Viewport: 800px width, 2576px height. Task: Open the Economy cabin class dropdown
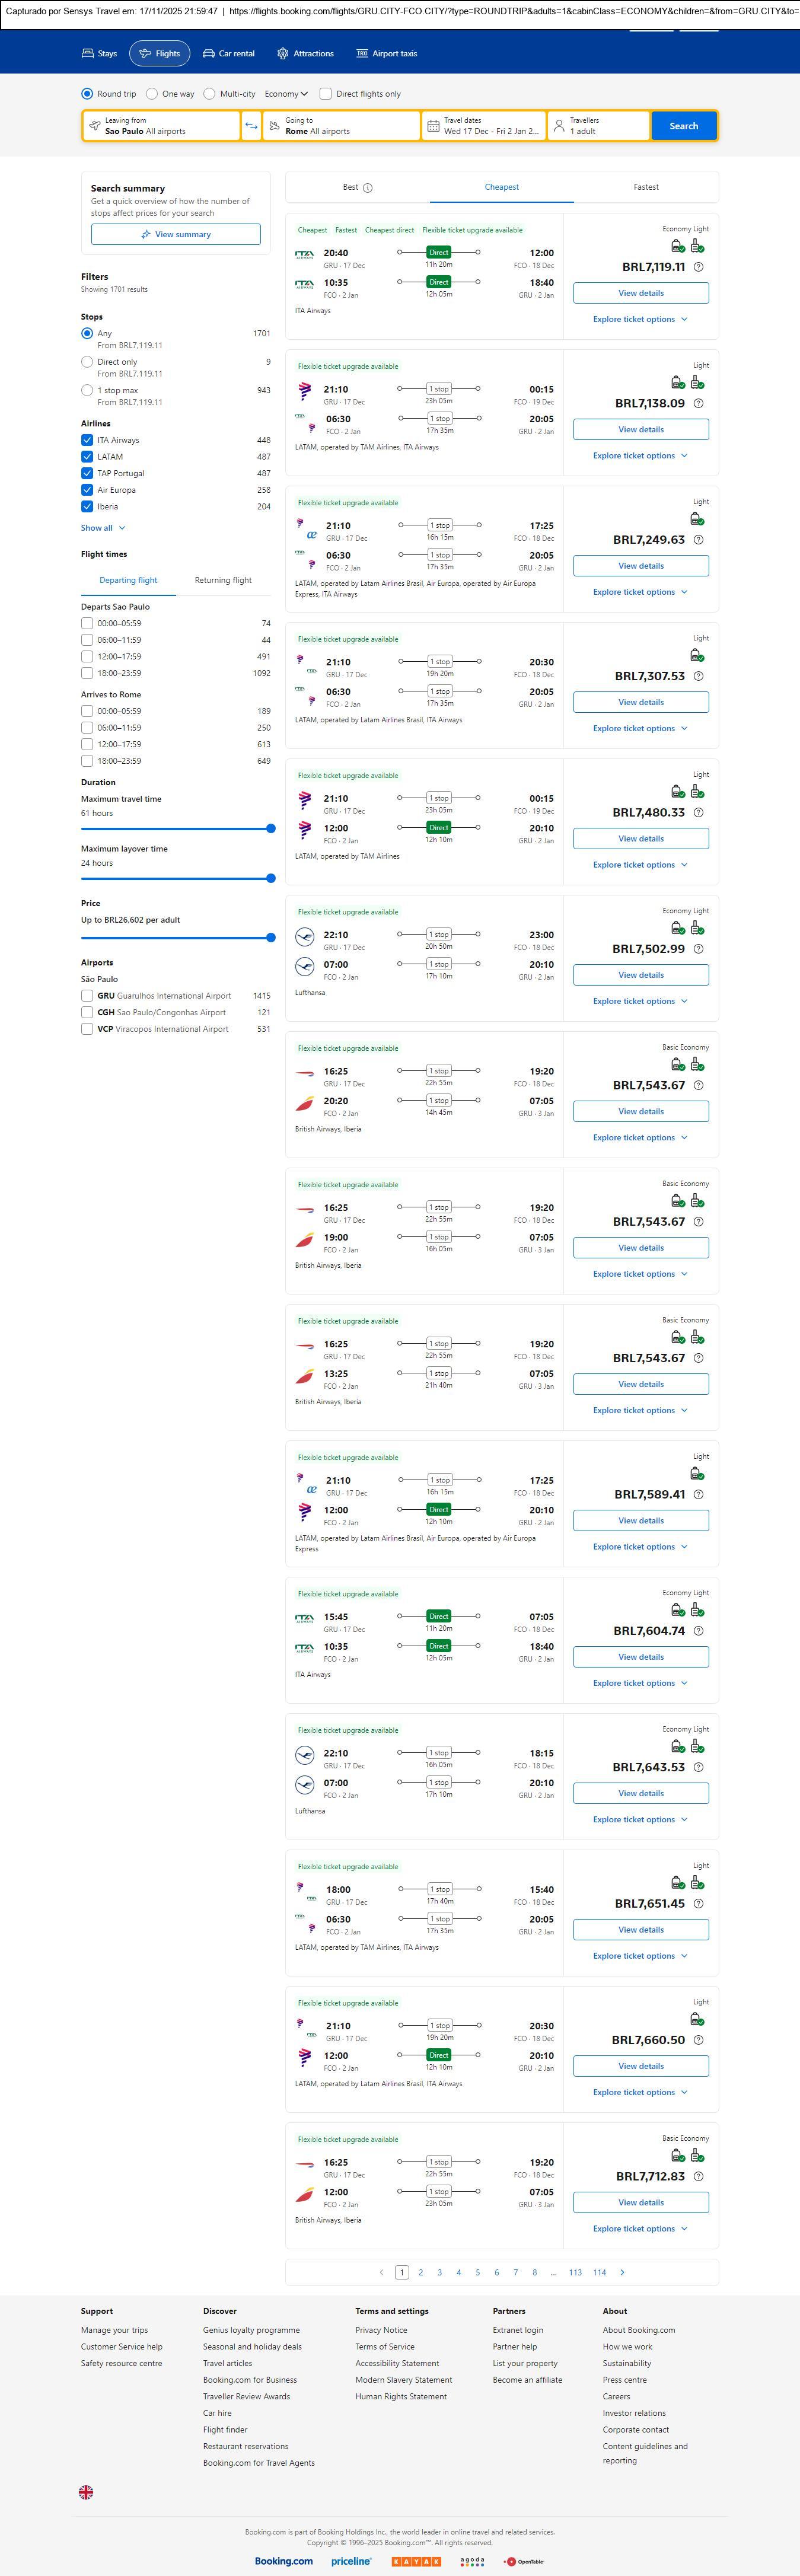[285, 94]
